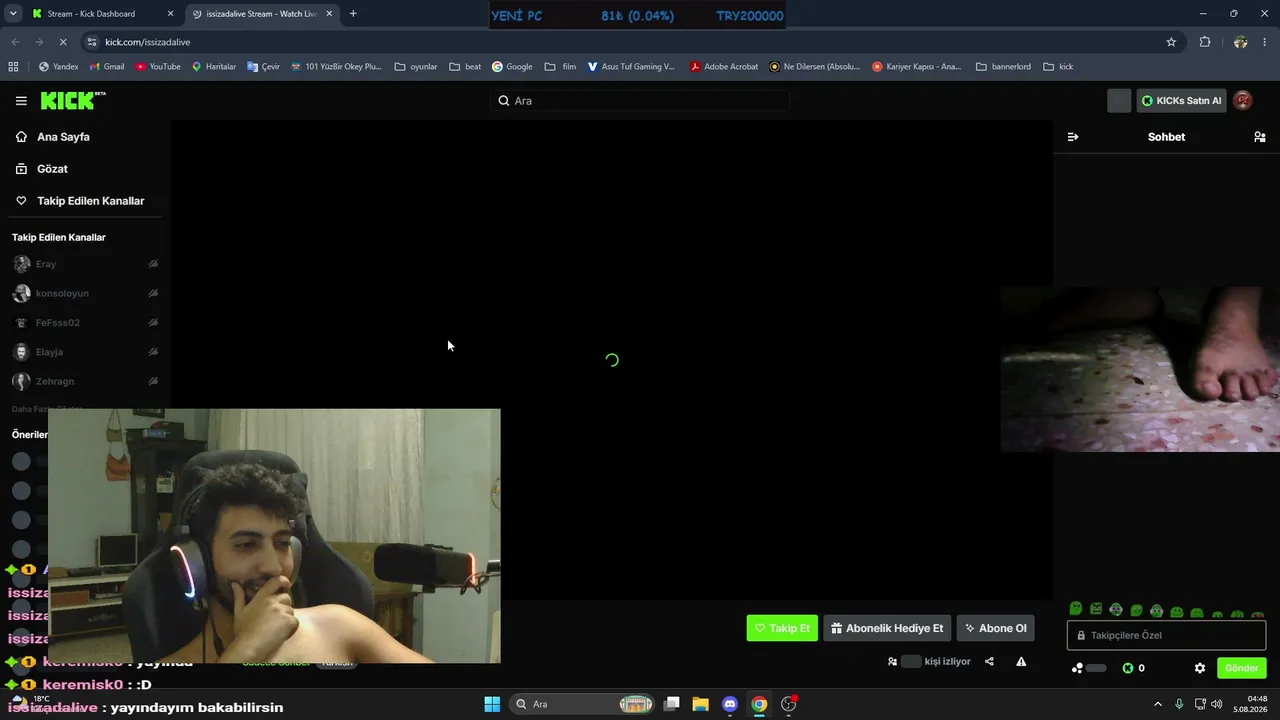This screenshot has width=1280, height=720.
Task: Close the Stream - Kick Dashboard tab
Action: pos(170,14)
